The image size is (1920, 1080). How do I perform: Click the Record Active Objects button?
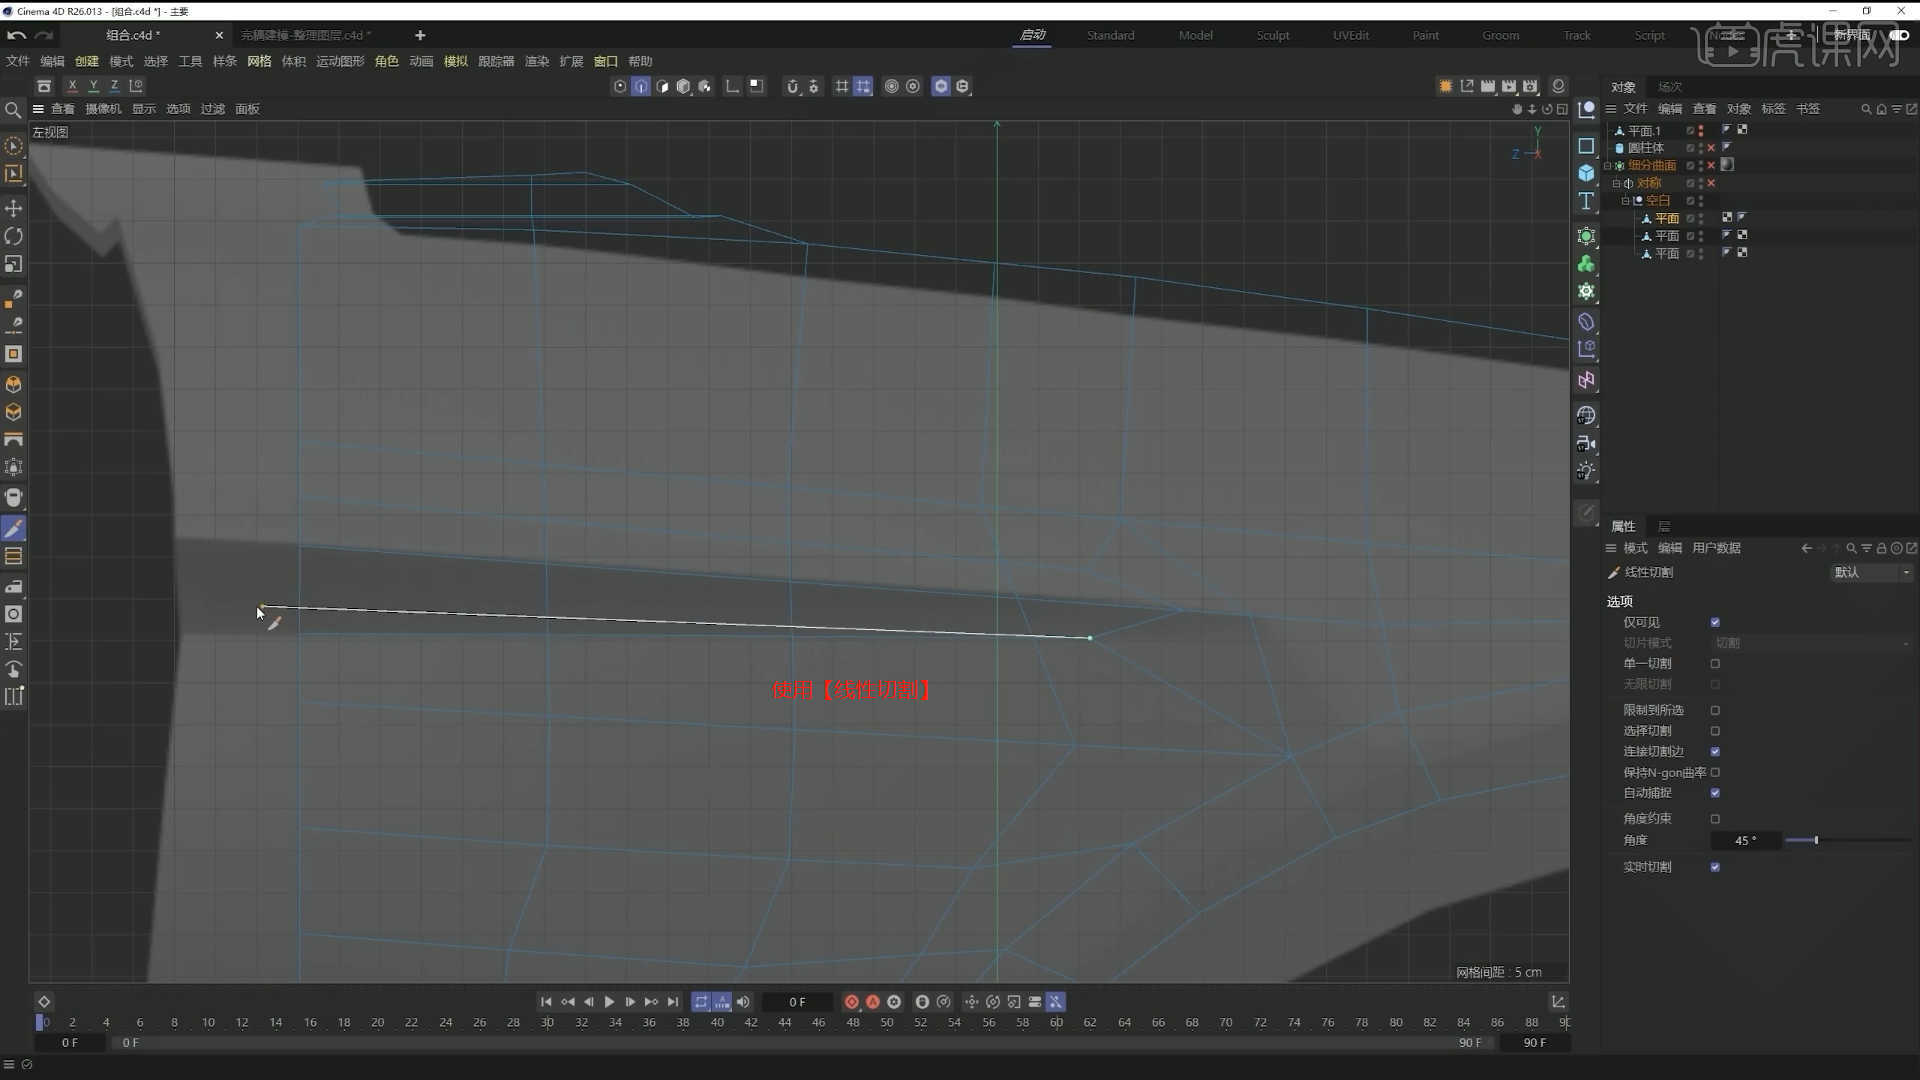(852, 1002)
